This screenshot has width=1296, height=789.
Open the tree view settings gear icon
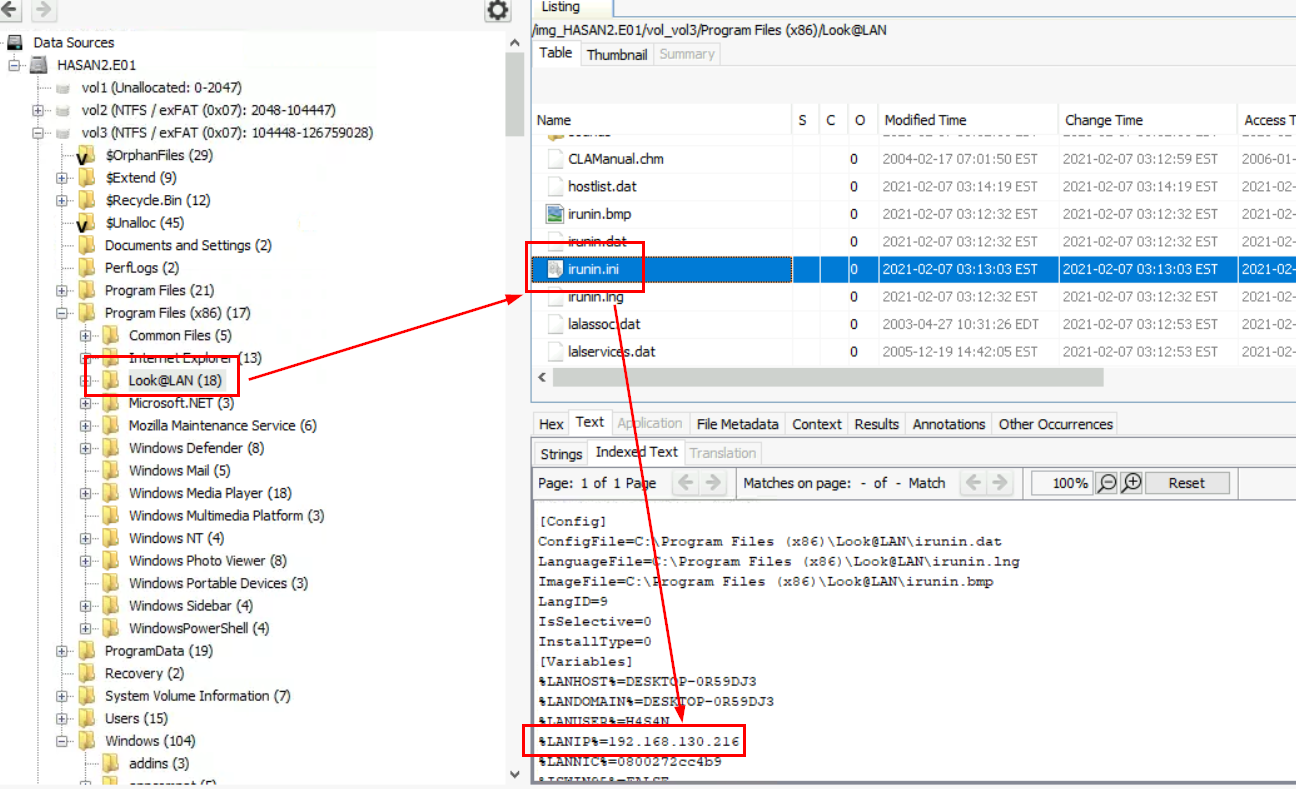[497, 11]
